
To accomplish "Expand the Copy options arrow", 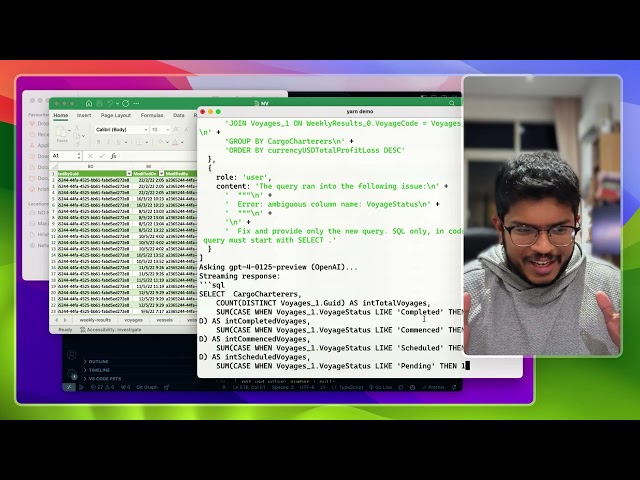I will point(83,136).
